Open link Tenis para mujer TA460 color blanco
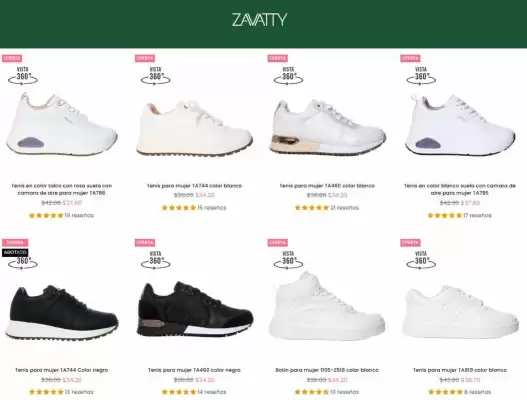 click(327, 186)
